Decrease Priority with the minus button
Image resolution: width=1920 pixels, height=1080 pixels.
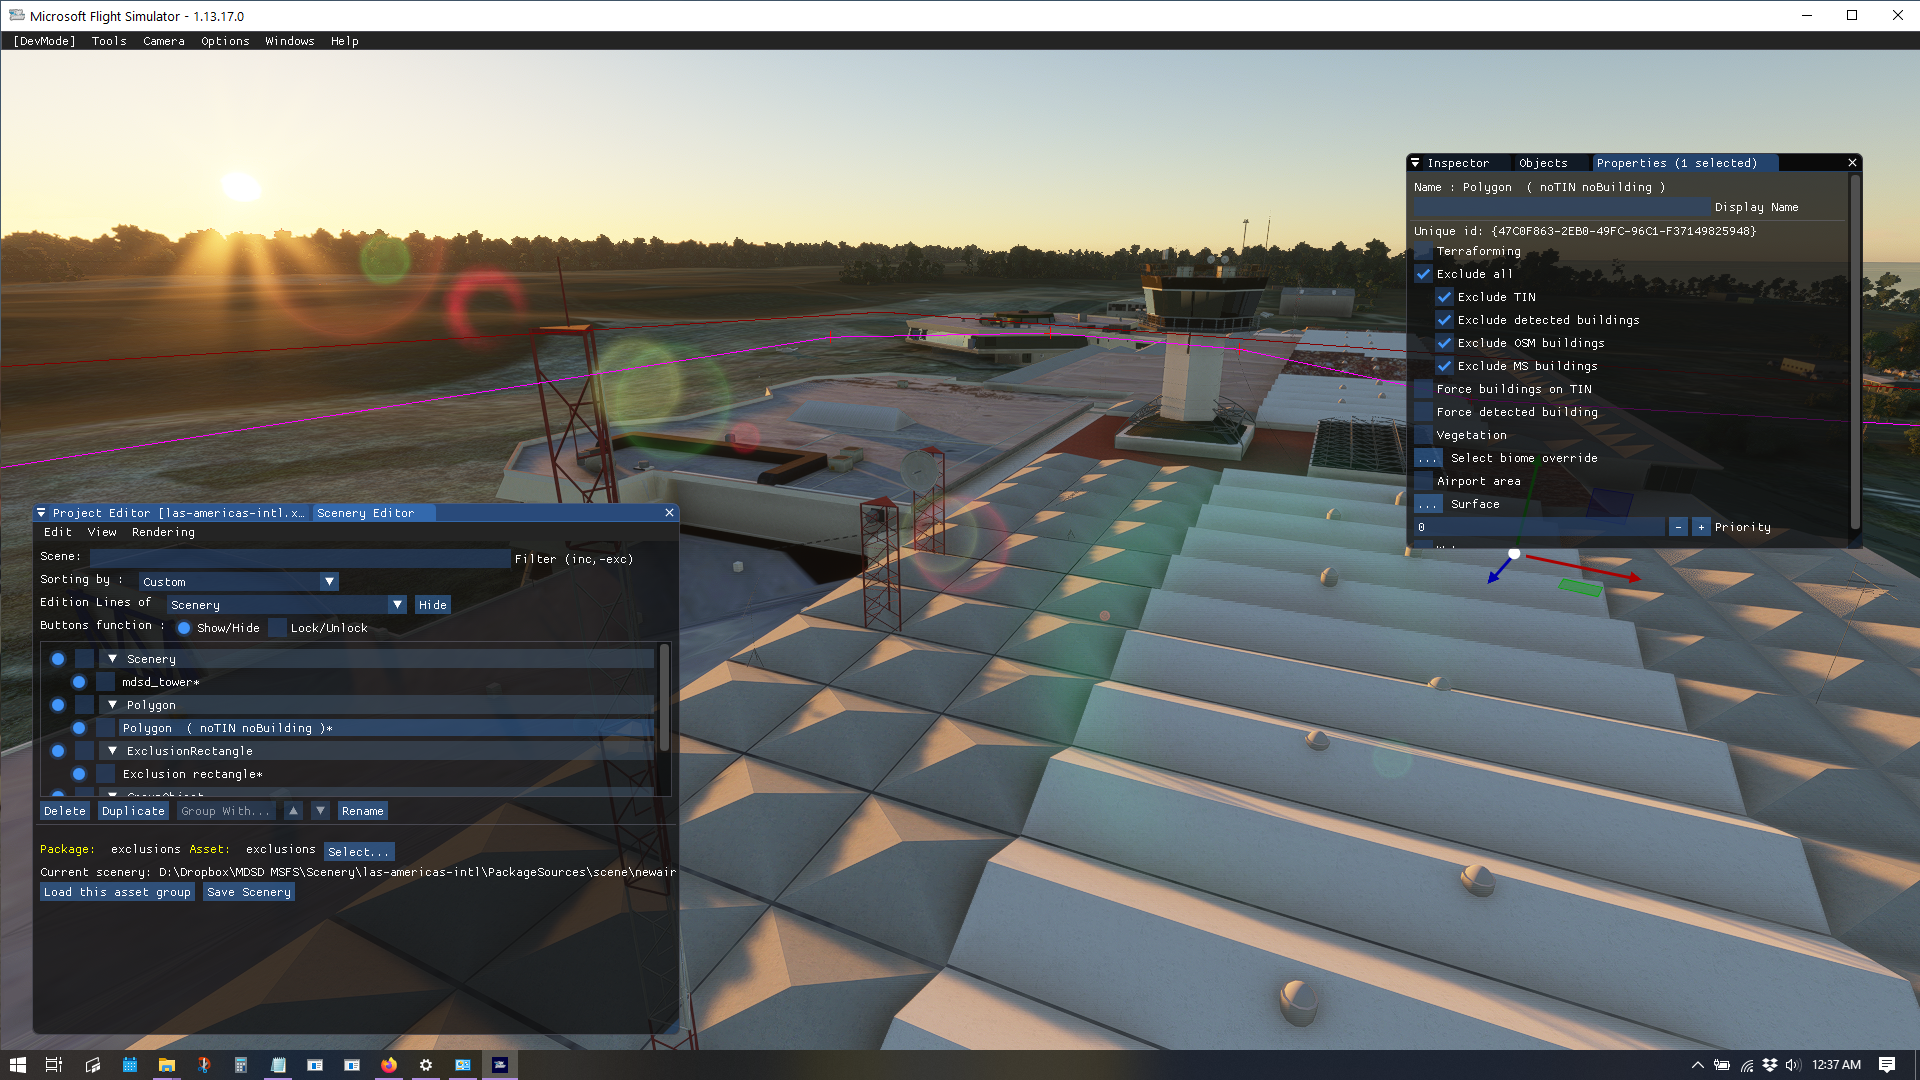pos(1678,527)
